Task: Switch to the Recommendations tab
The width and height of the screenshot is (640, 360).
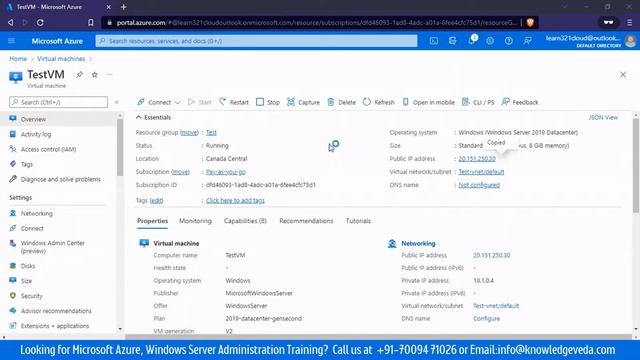Action: click(x=306, y=221)
